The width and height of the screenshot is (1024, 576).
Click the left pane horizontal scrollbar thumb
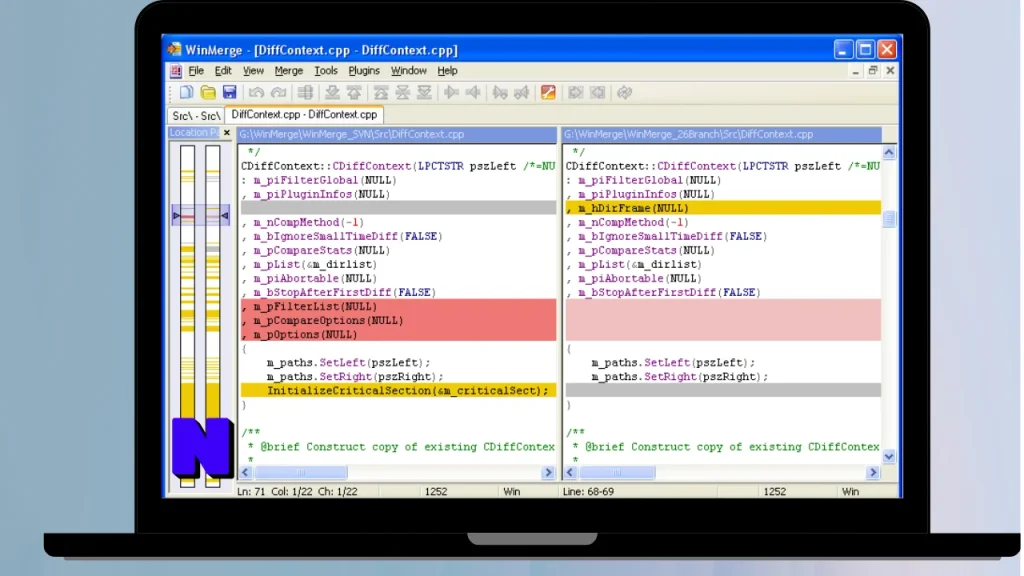point(301,472)
